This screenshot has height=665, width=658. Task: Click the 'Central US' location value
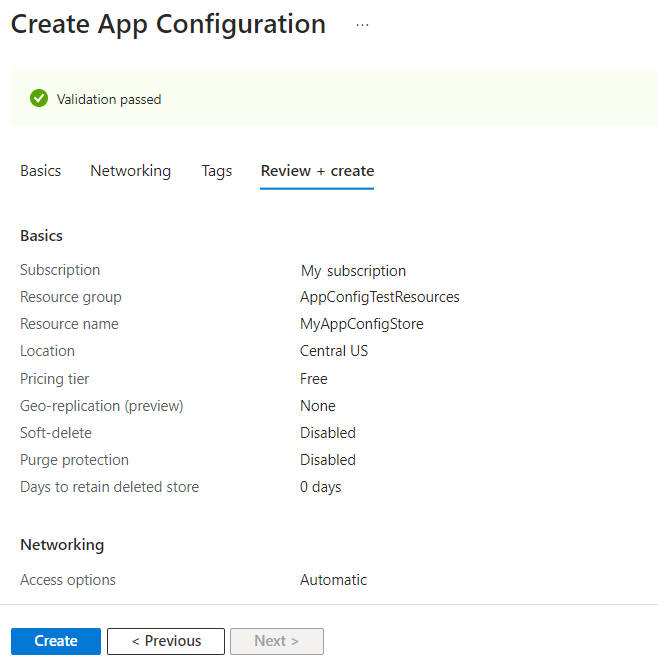click(x=334, y=351)
